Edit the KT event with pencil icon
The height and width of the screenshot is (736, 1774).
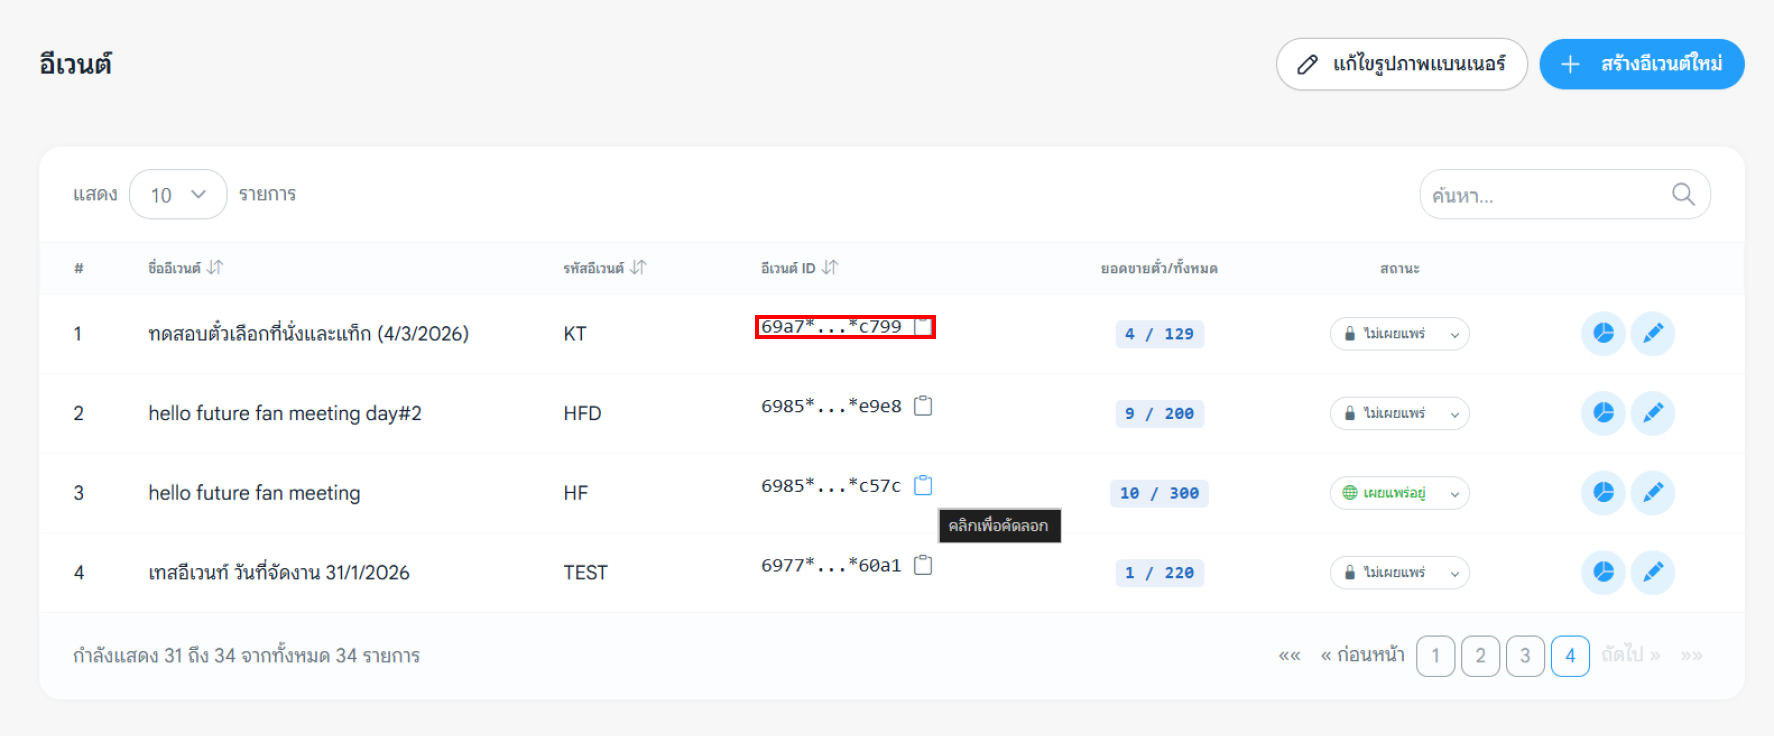[x=1653, y=333]
